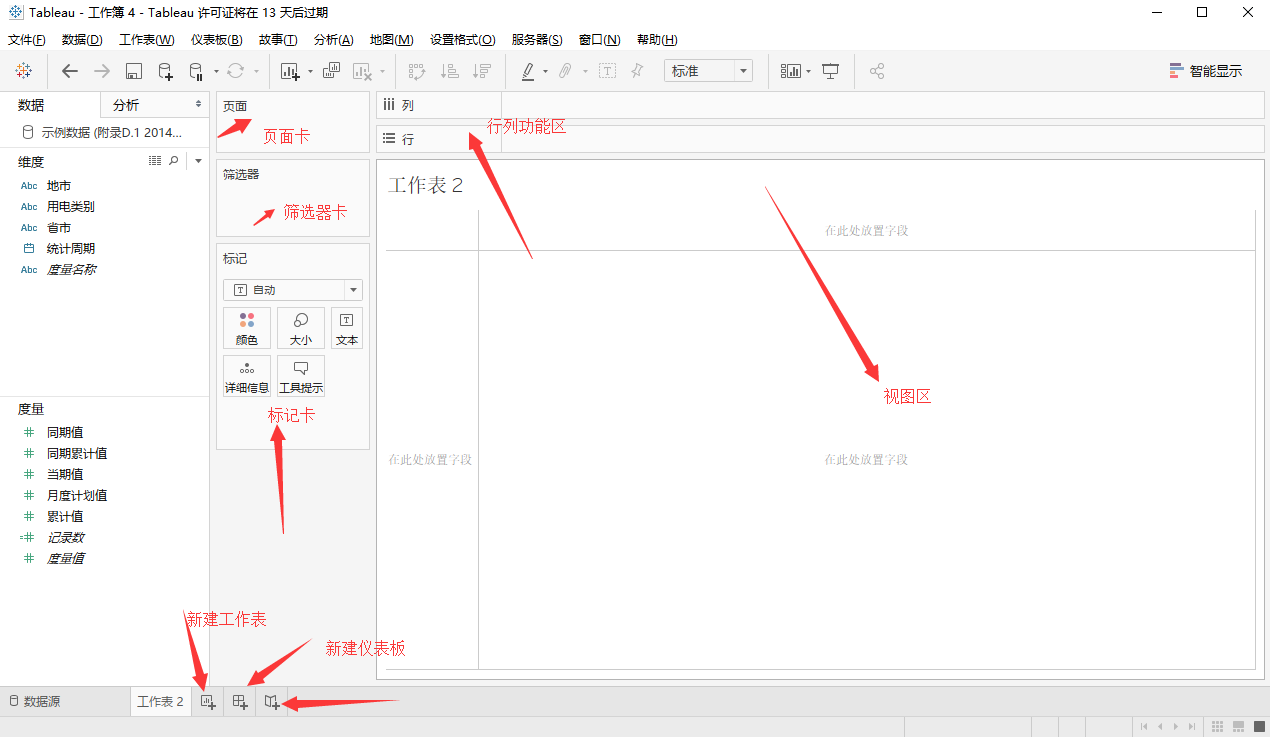Open 帮助(H) menu
The height and width of the screenshot is (737, 1270).
(x=657, y=40)
